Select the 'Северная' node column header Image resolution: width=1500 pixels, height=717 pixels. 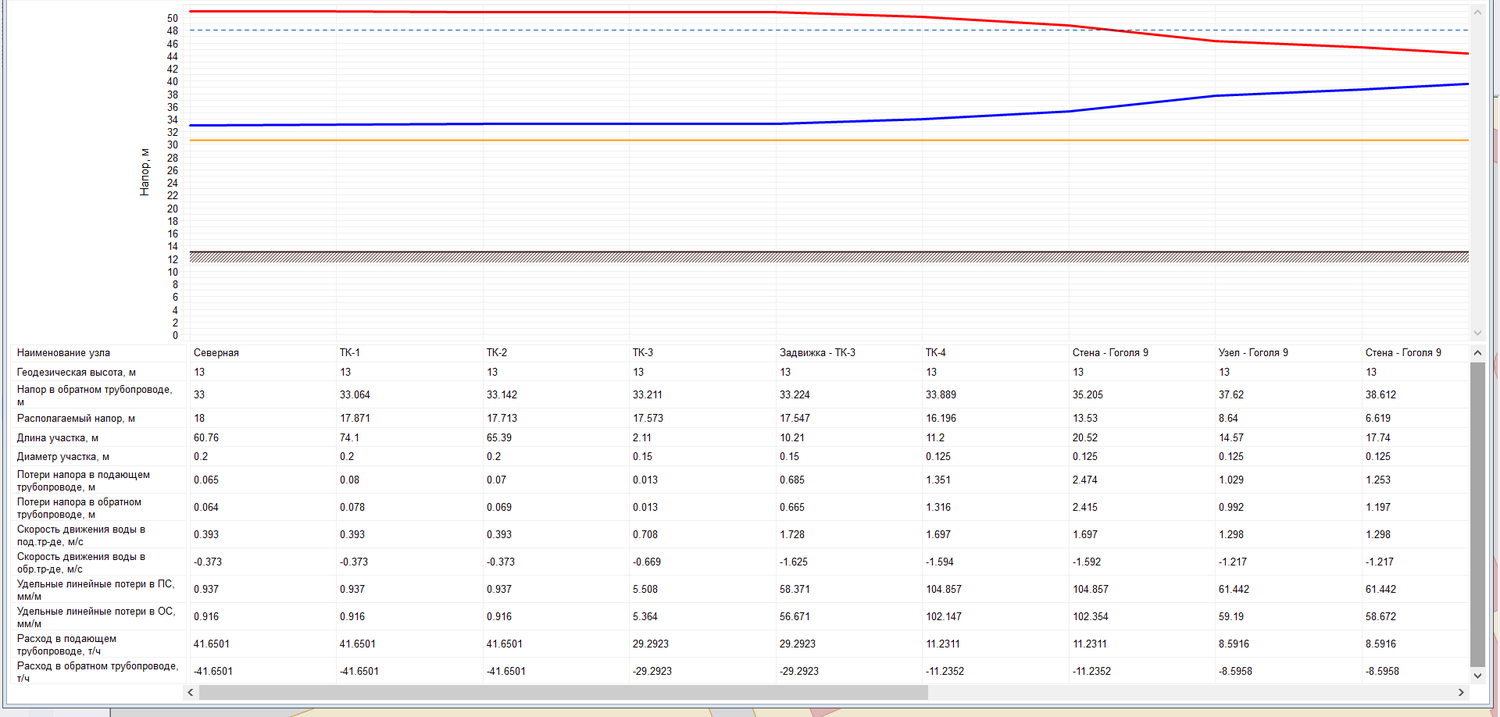click(x=216, y=353)
